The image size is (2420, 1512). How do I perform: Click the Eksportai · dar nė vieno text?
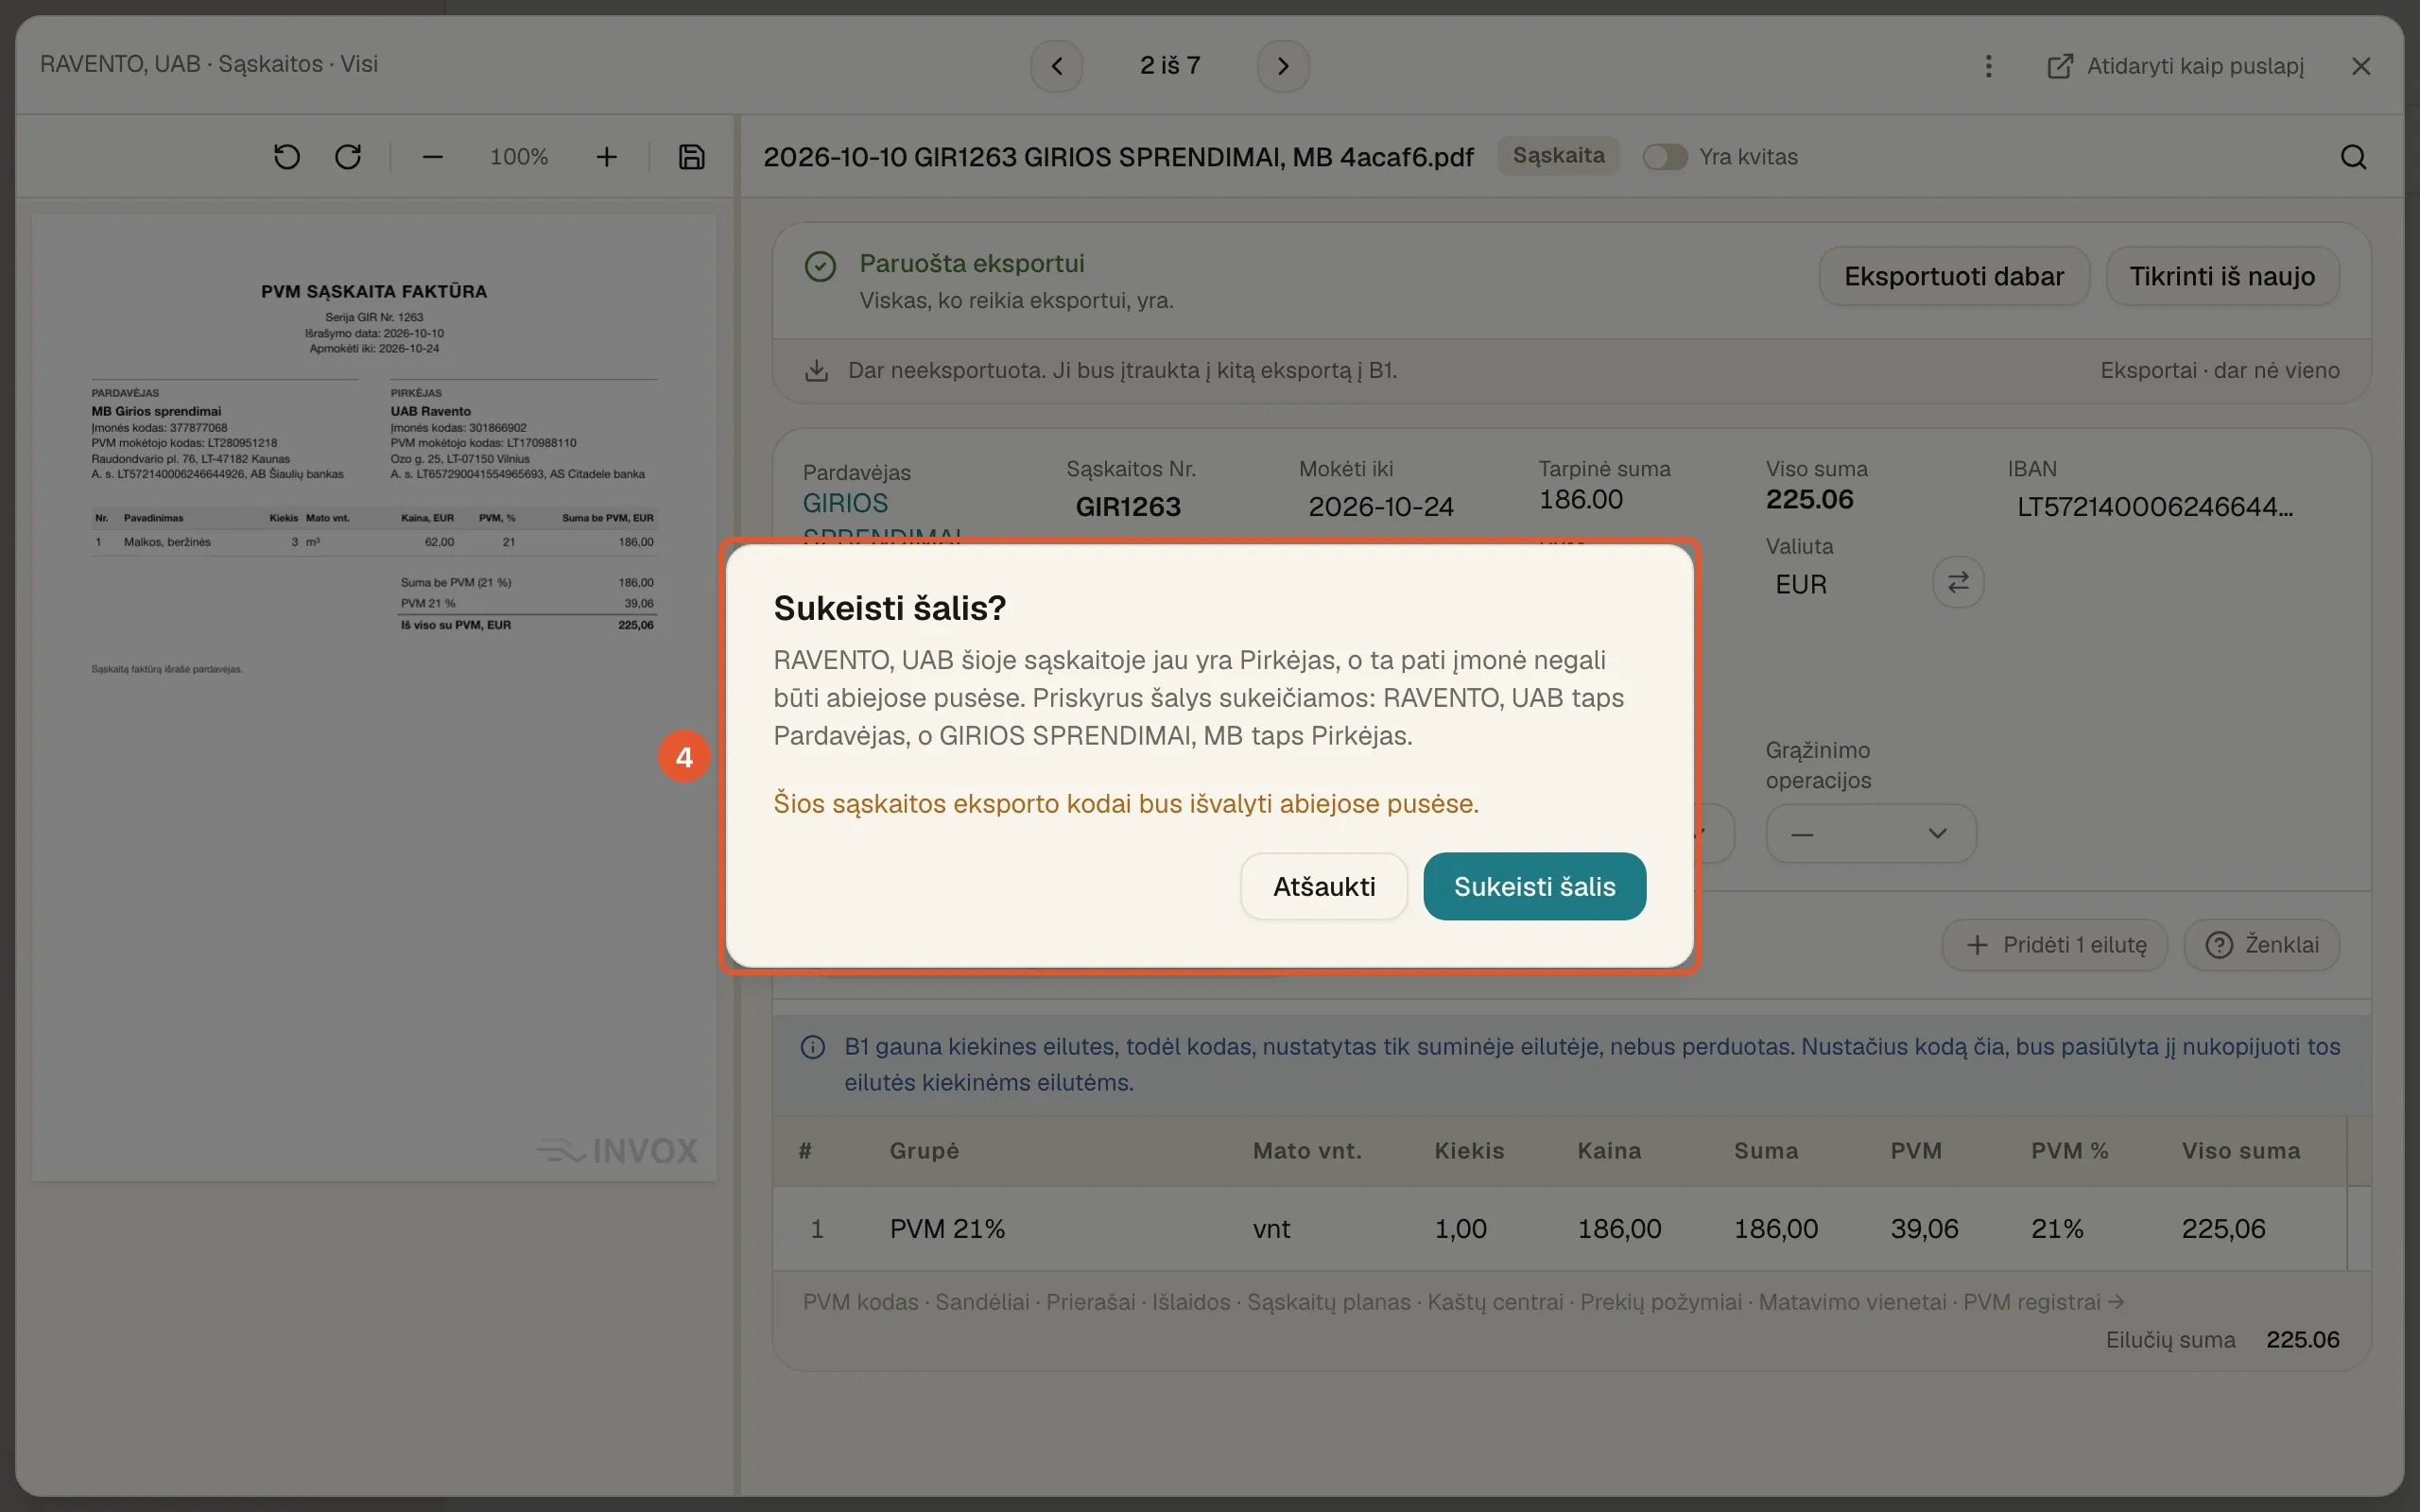[2219, 371]
